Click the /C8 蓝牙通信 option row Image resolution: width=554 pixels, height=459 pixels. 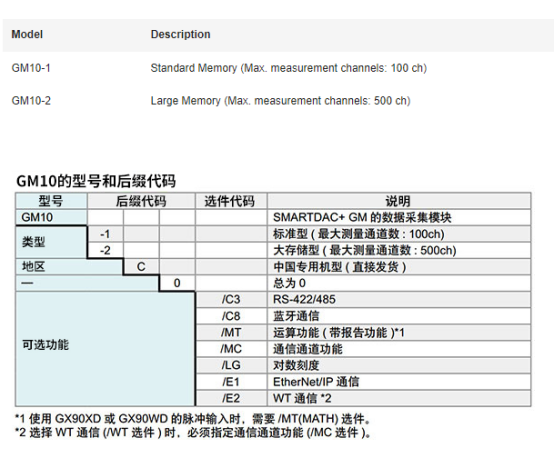point(363,316)
